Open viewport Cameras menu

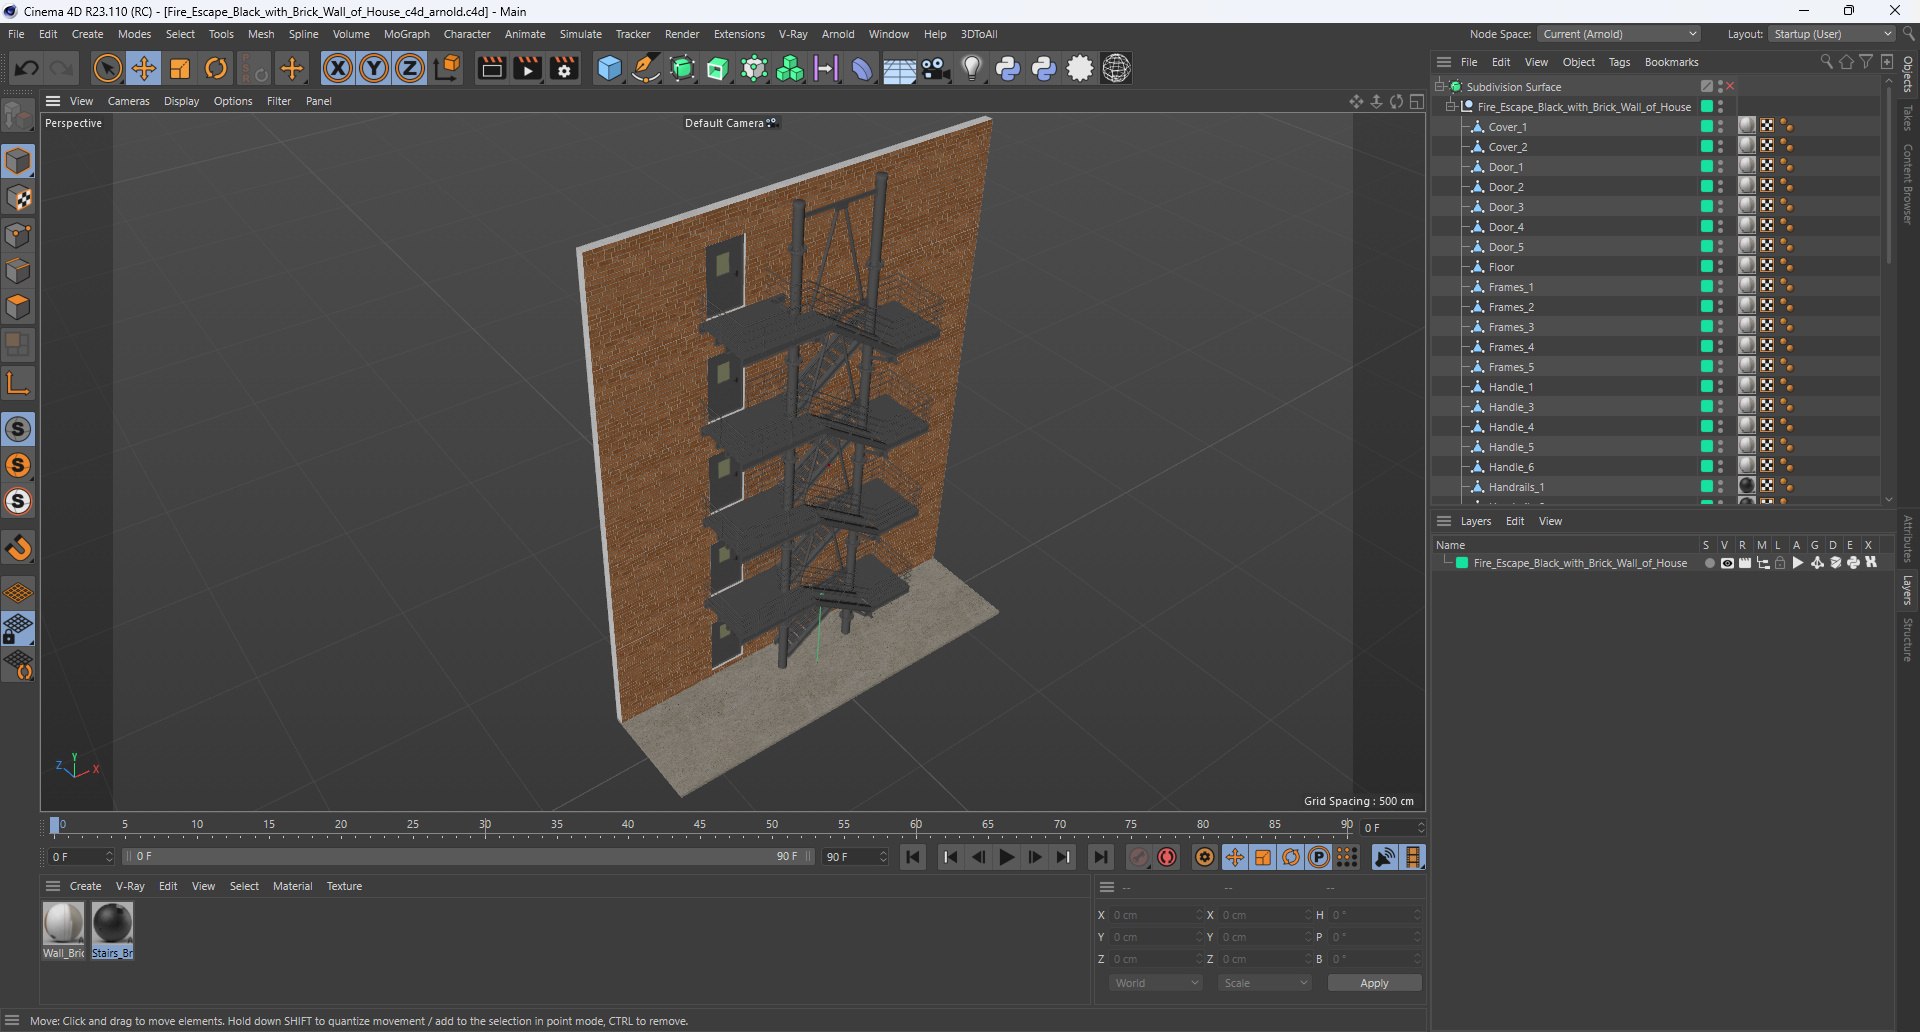click(x=128, y=101)
